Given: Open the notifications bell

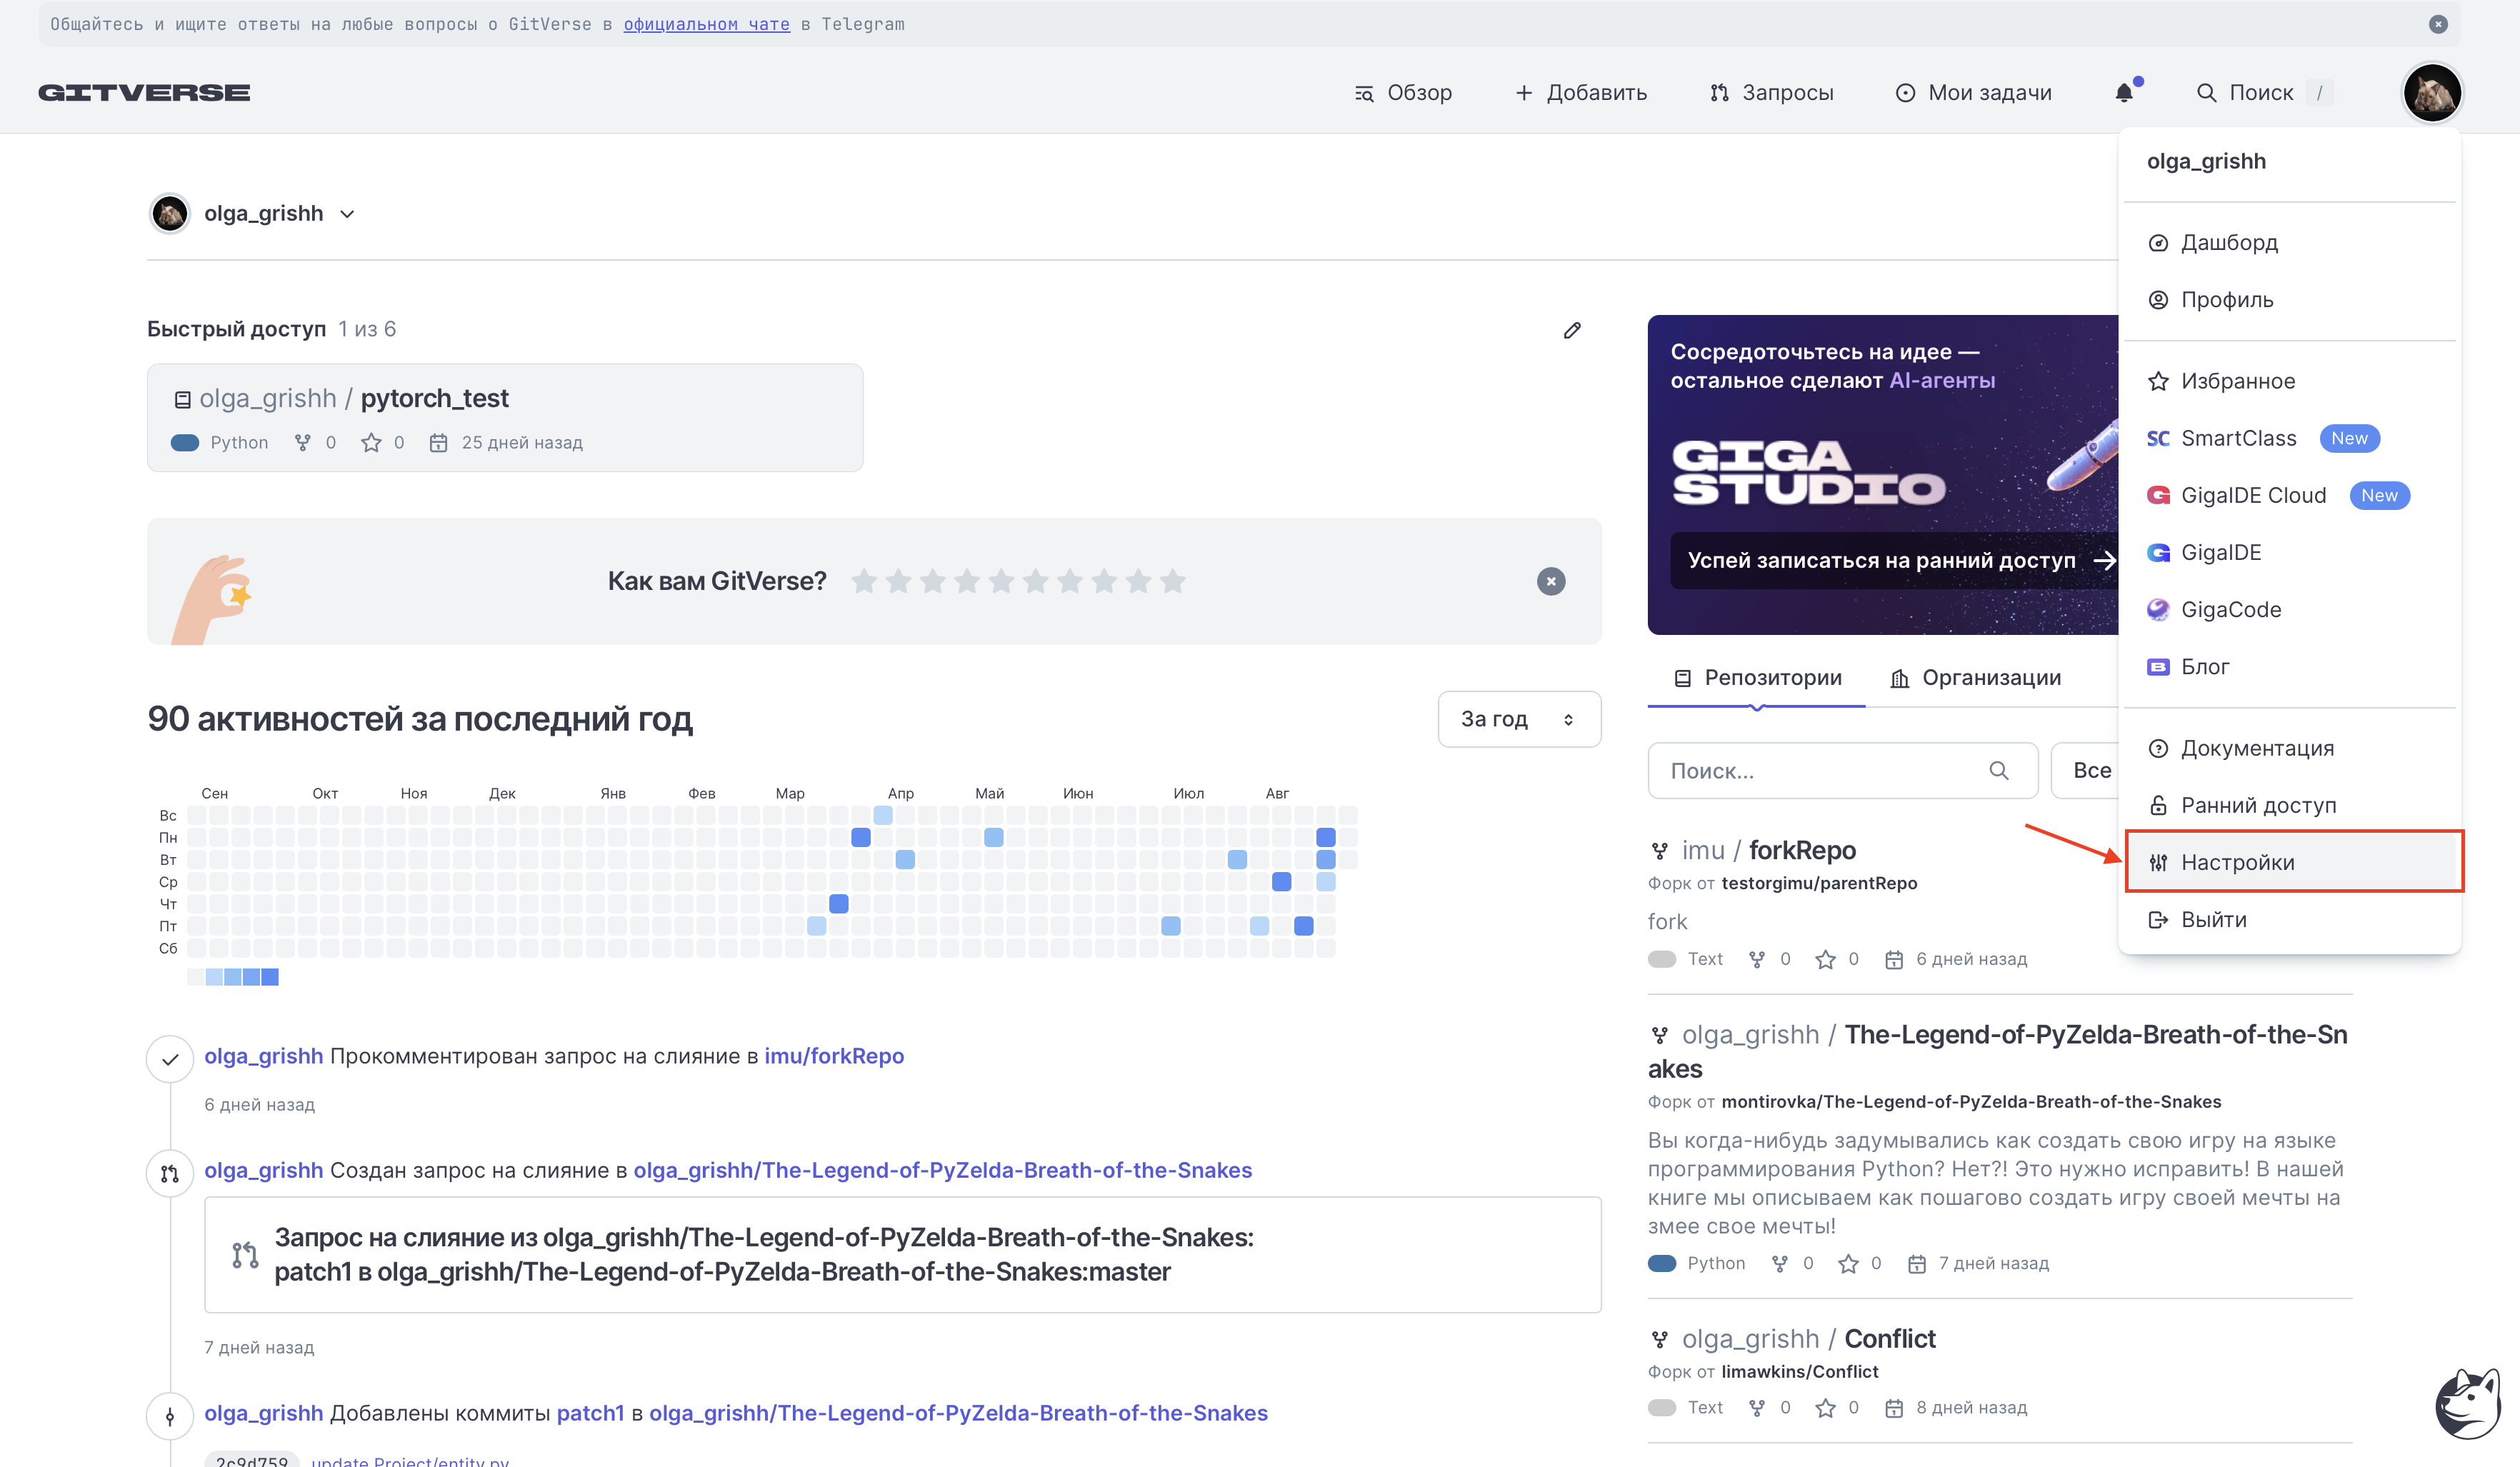Looking at the screenshot, I should (x=2124, y=93).
